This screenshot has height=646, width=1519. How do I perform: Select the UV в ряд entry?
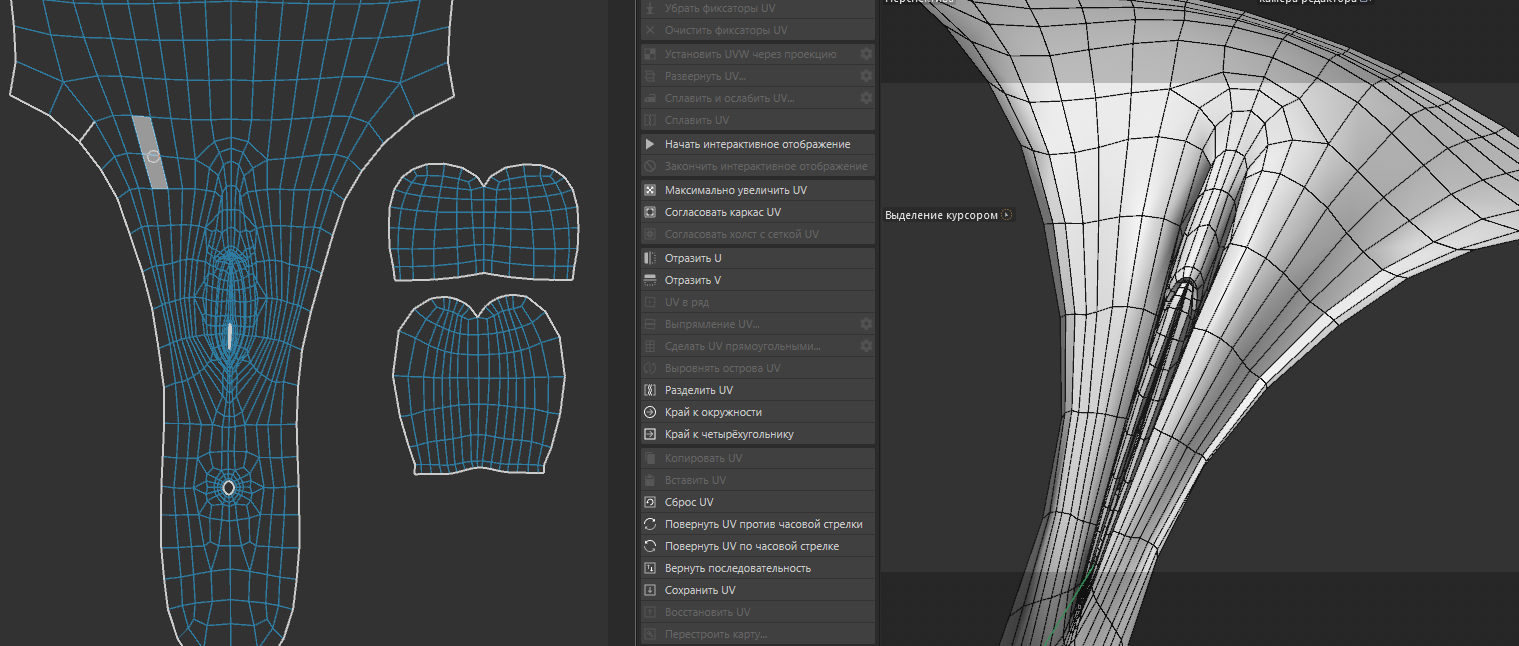[758, 302]
